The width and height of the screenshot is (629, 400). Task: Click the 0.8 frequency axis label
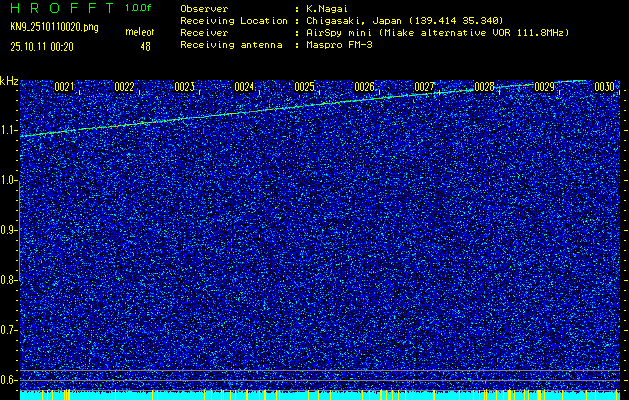pyautogui.click(x=9, y=280)
